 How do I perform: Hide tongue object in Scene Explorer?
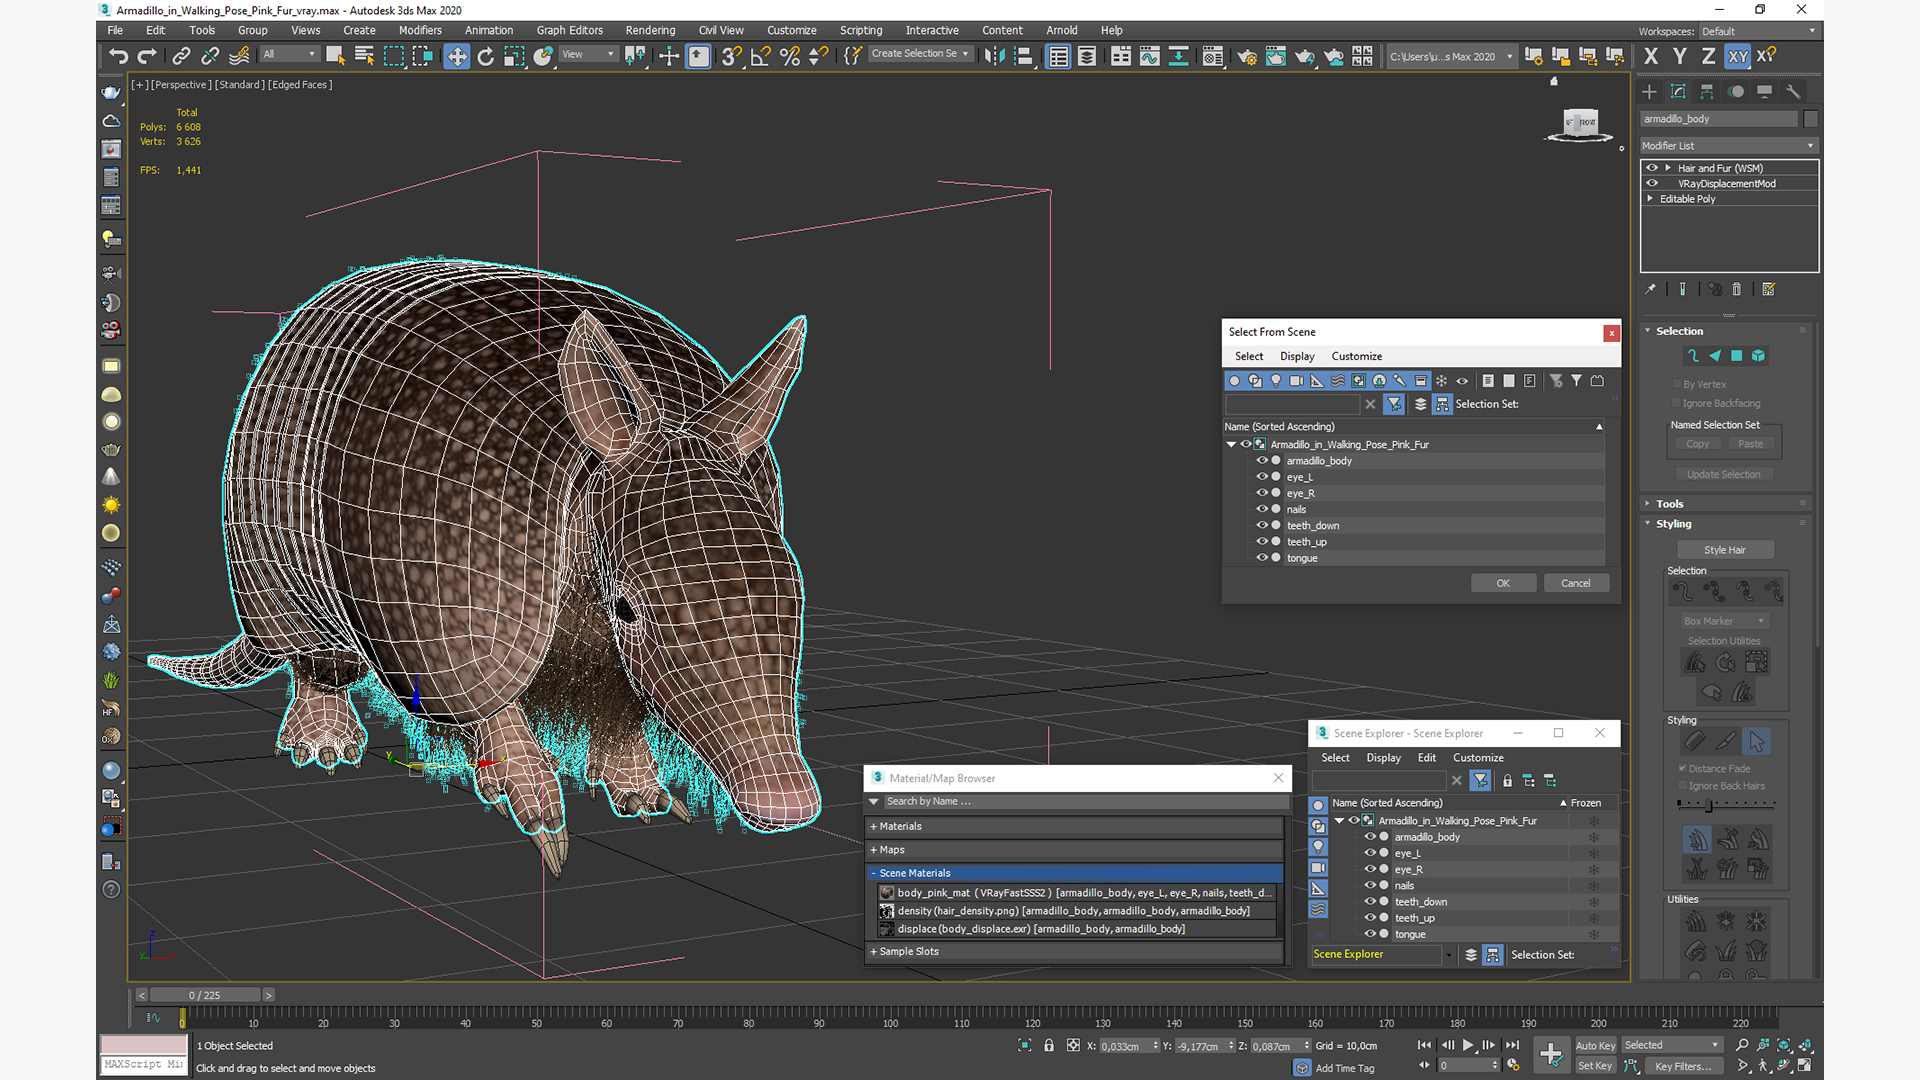1370,934
